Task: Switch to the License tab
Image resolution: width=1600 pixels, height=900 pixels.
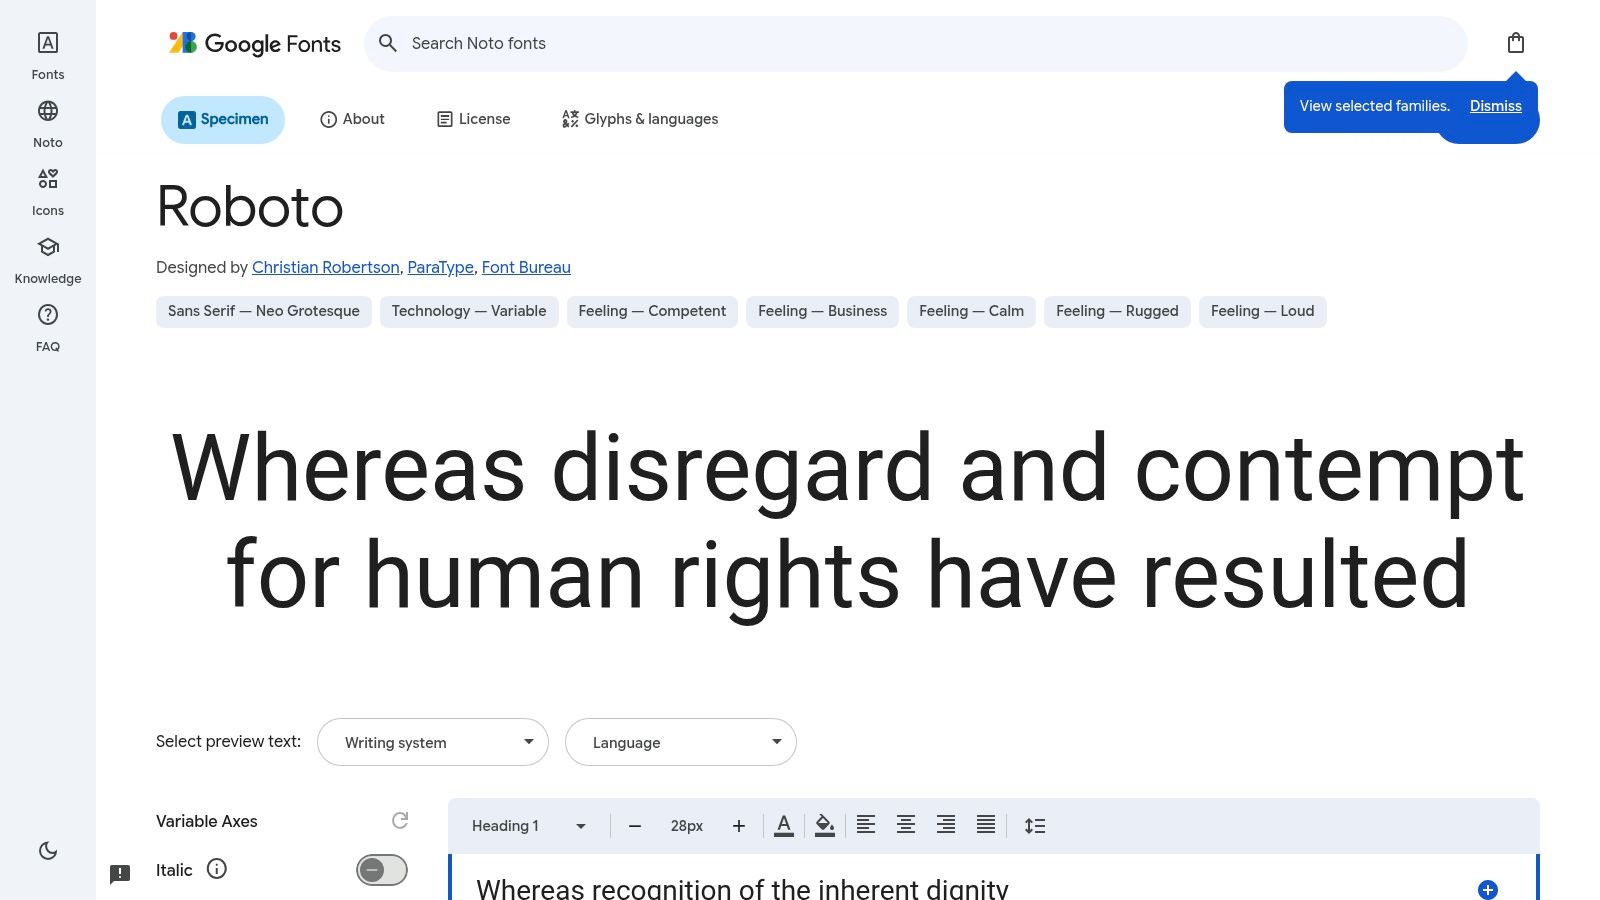Action: 474,119
